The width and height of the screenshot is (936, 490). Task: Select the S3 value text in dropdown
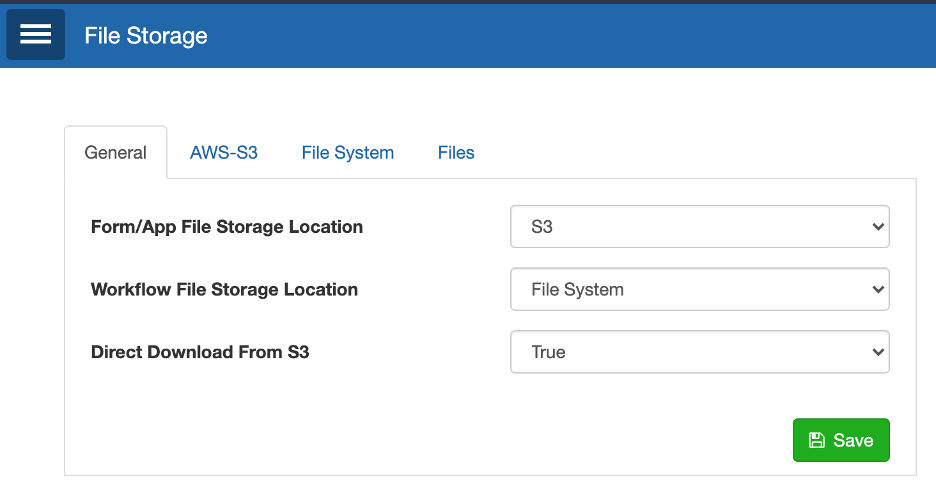pos(542,227)
